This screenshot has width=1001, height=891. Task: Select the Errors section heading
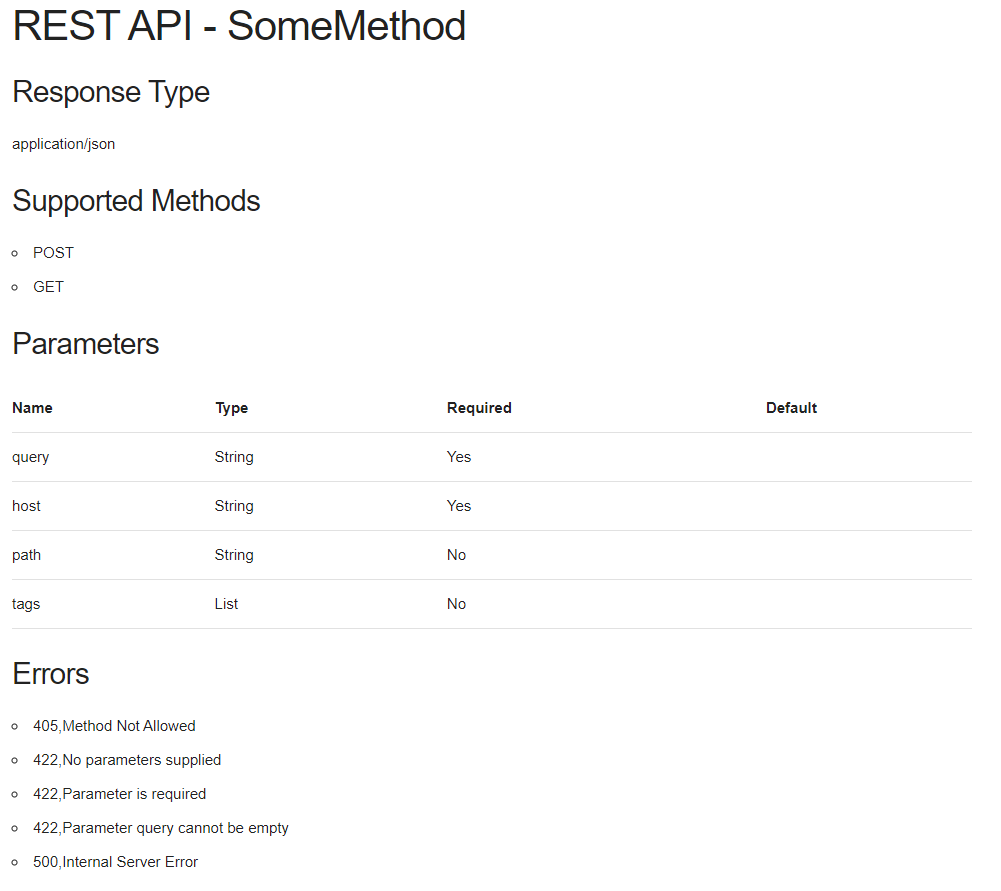[51, 674]
